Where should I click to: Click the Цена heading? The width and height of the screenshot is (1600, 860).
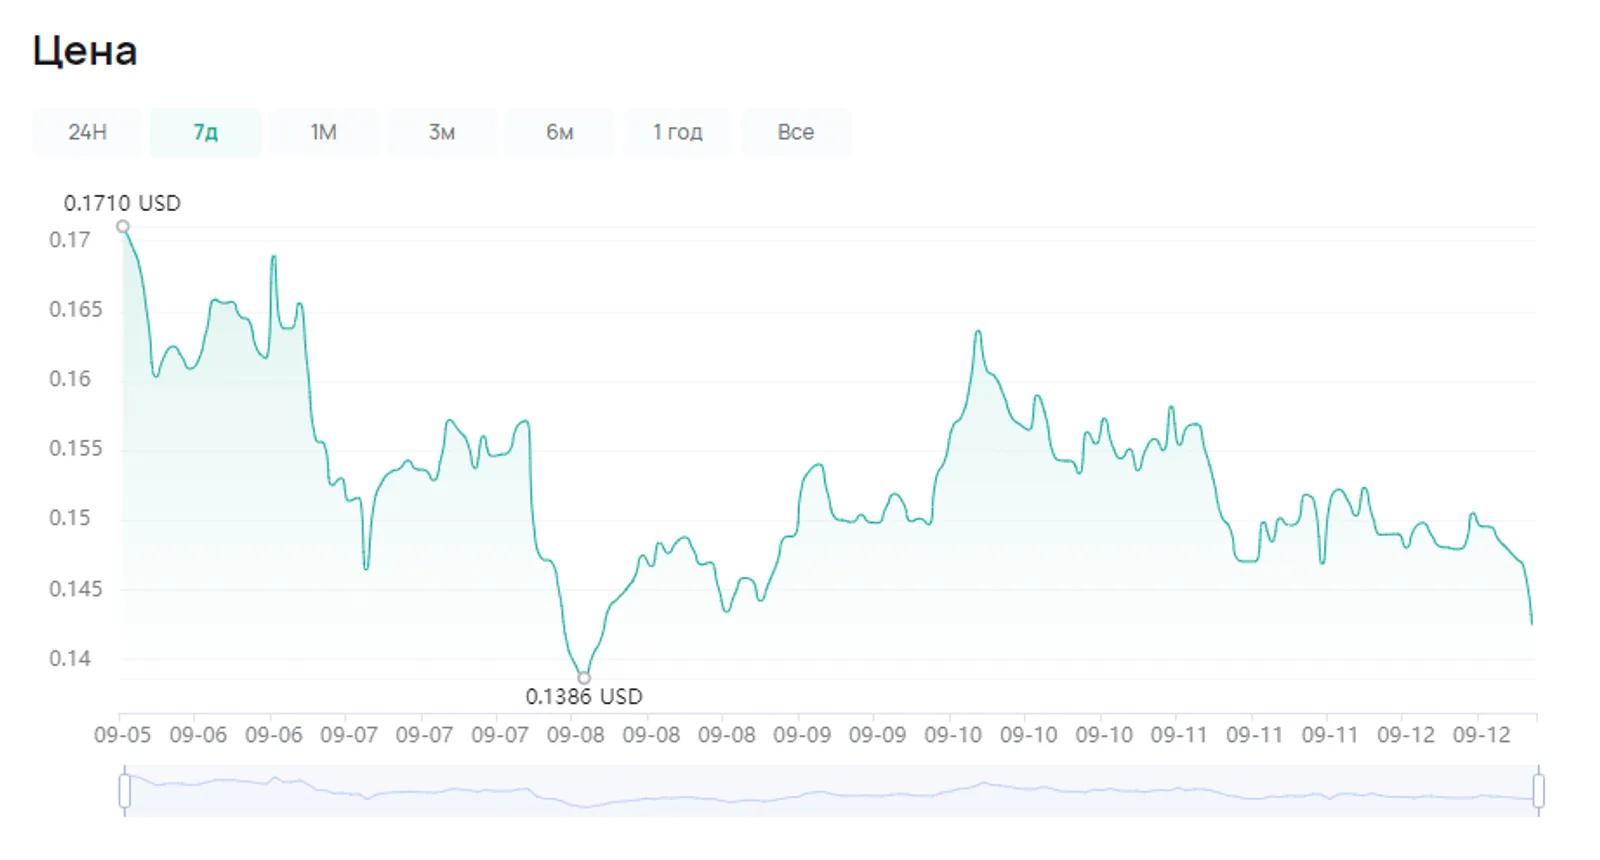(85, 51)
